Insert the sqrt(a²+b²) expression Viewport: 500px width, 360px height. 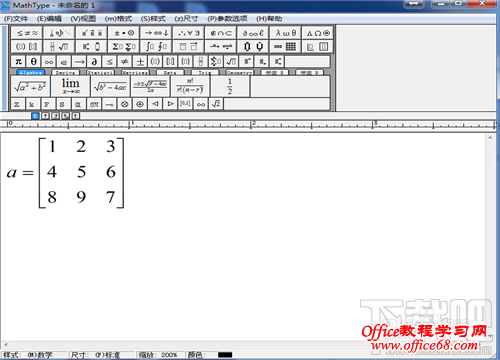[30, 86]
